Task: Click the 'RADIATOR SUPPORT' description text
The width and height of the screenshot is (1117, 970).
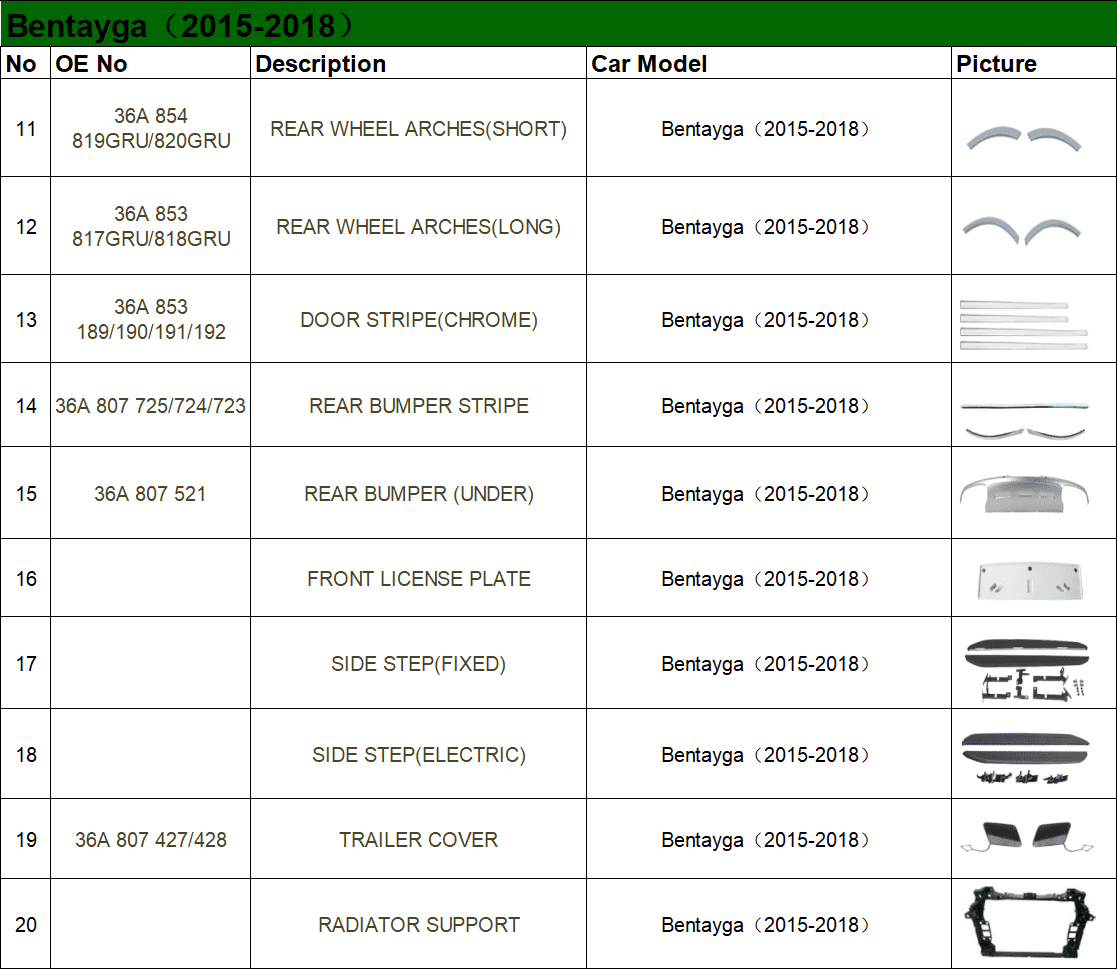Action: click(418, 925)
